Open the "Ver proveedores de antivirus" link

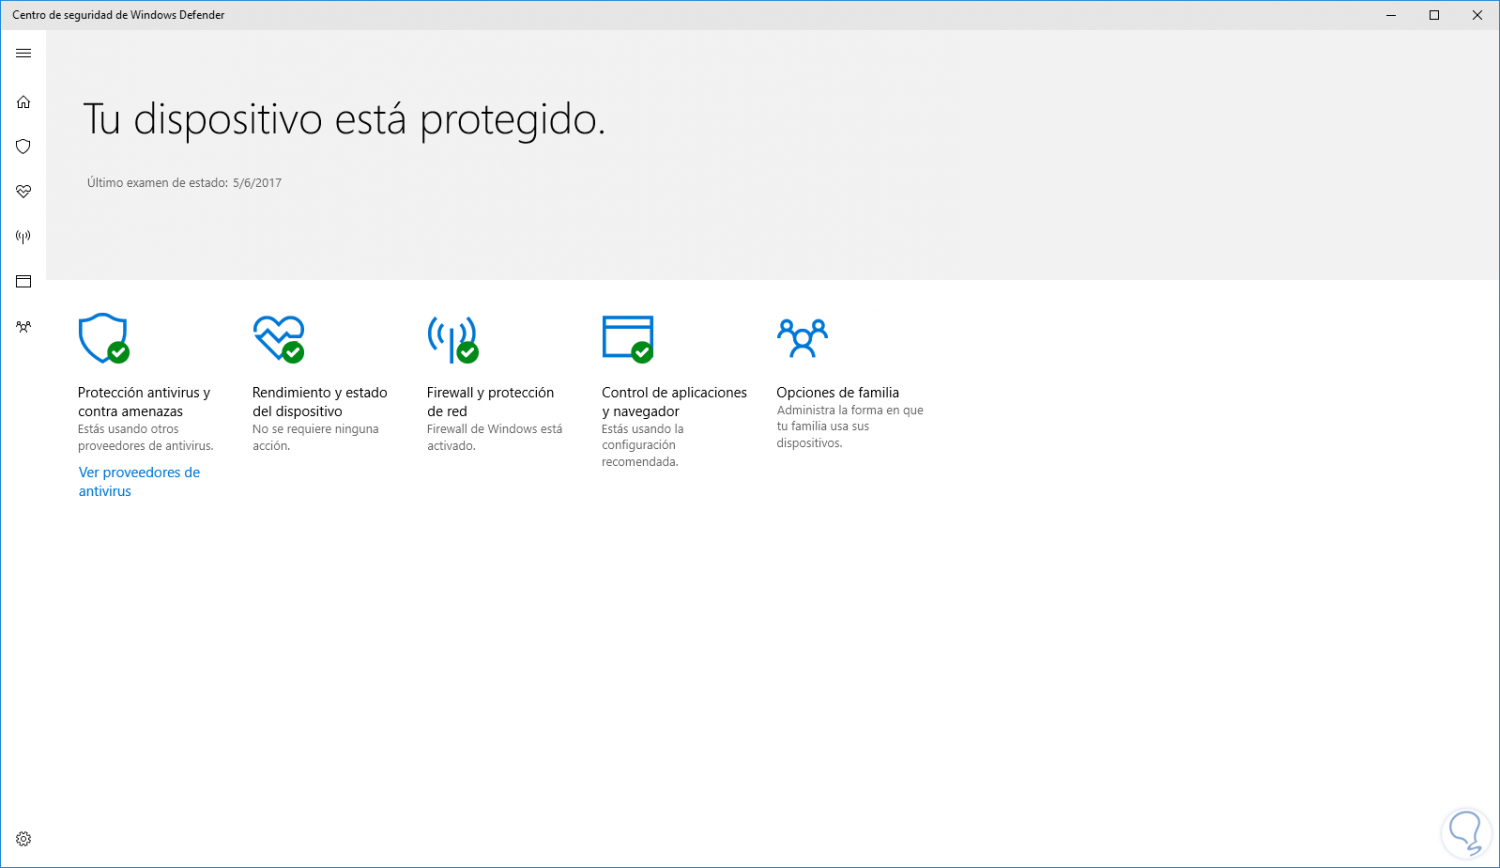(139, 481)
